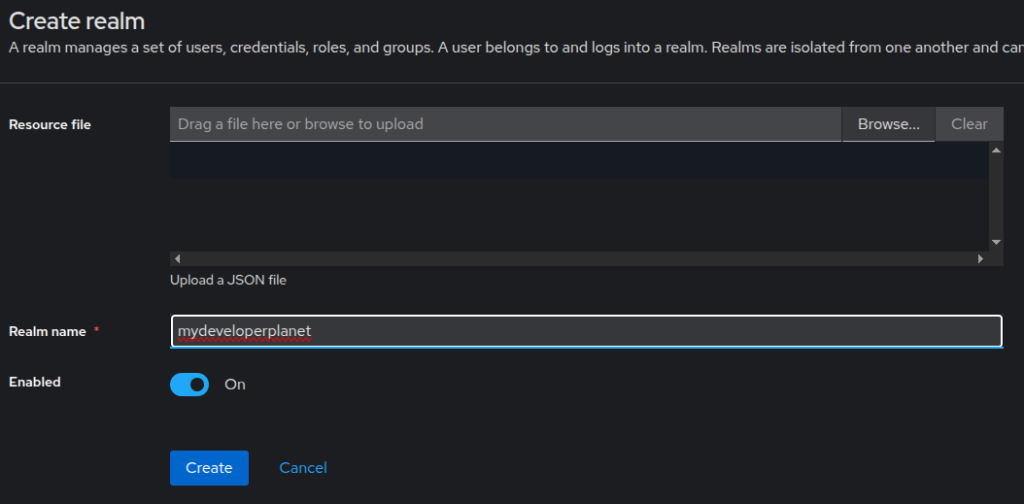The width and height of the screenshot is (1024, 504).
Task: Click inside the resource file JSON editor area
Action: coord(579,197)
